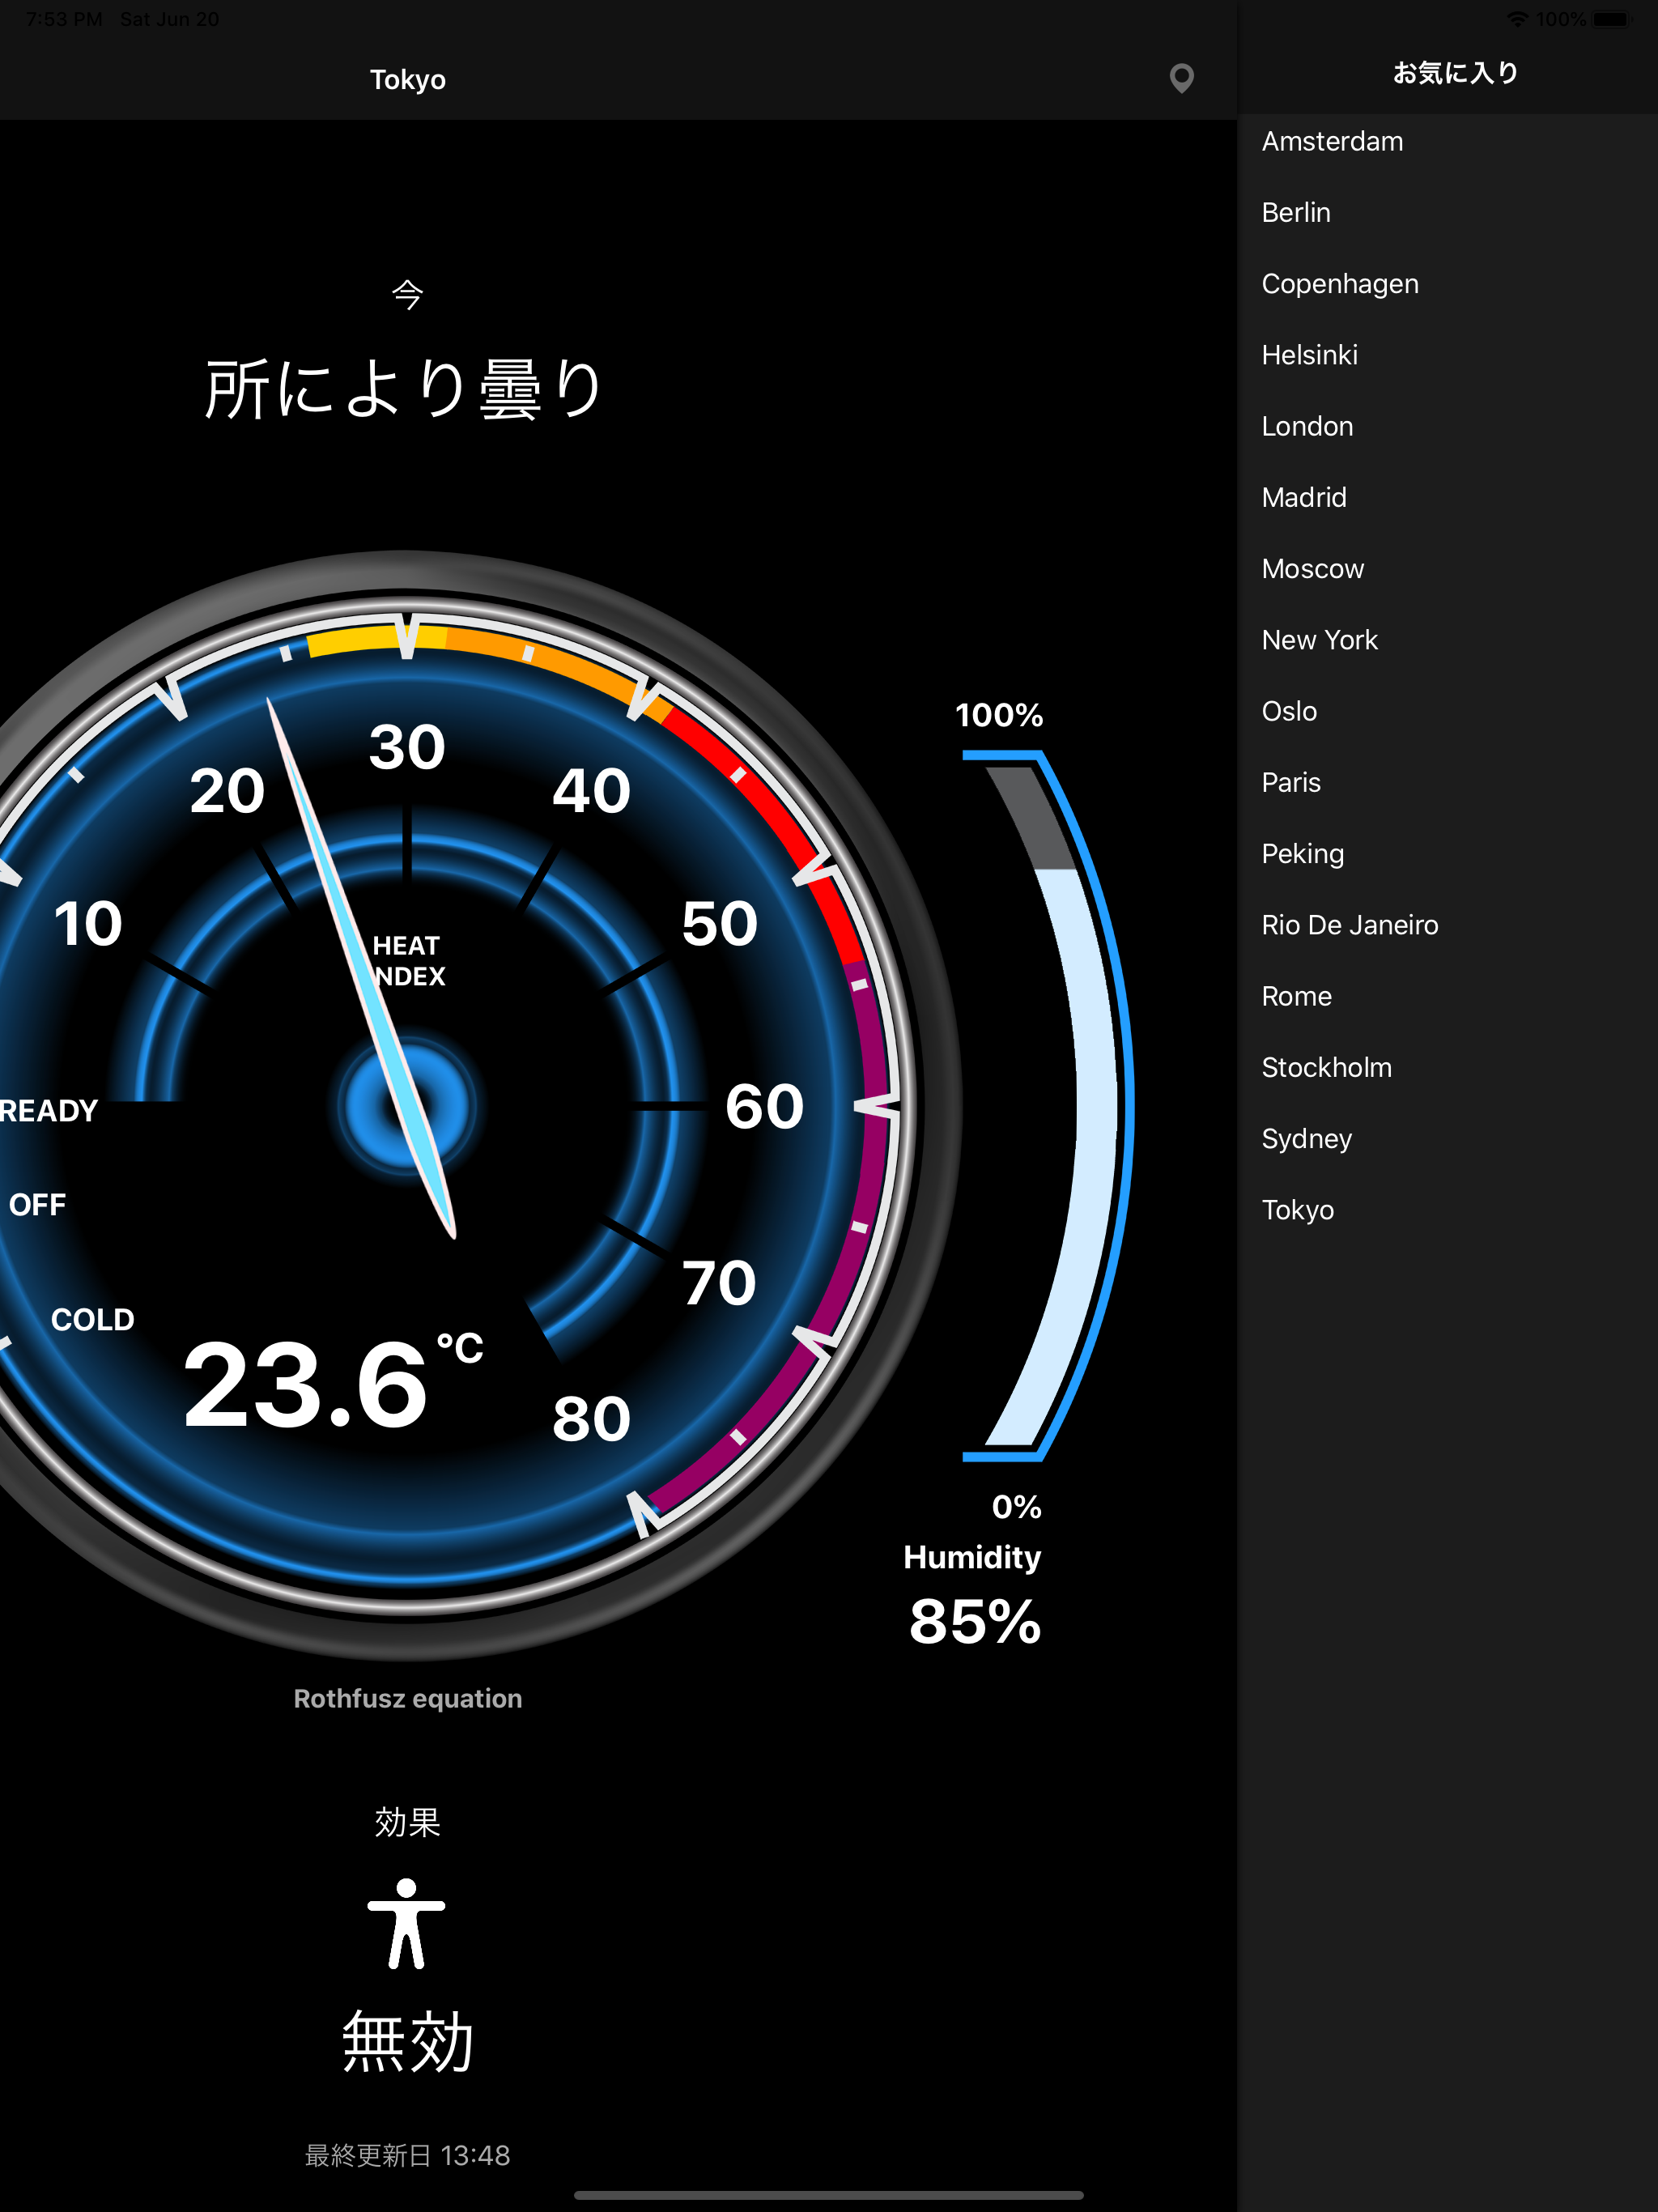The width and height of the screenshot is (1658, 2212).
Task: Tap the last updated 13:48 text
Action: (407, 2155)
